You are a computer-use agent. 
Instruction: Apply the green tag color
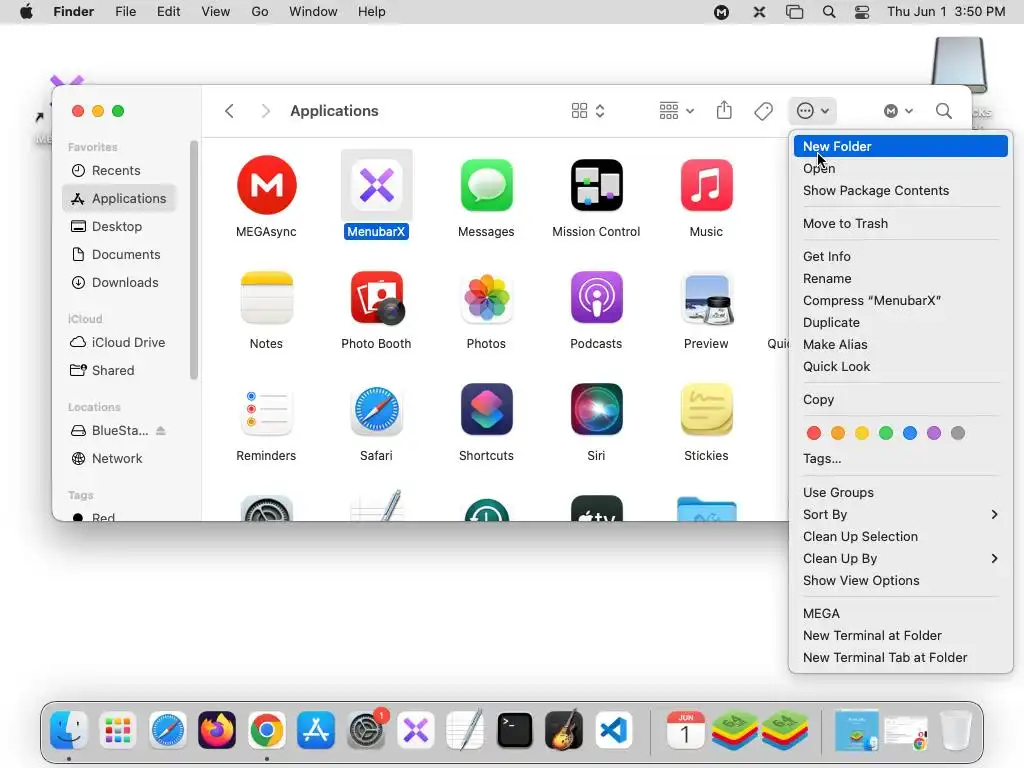tap(886, 433)
